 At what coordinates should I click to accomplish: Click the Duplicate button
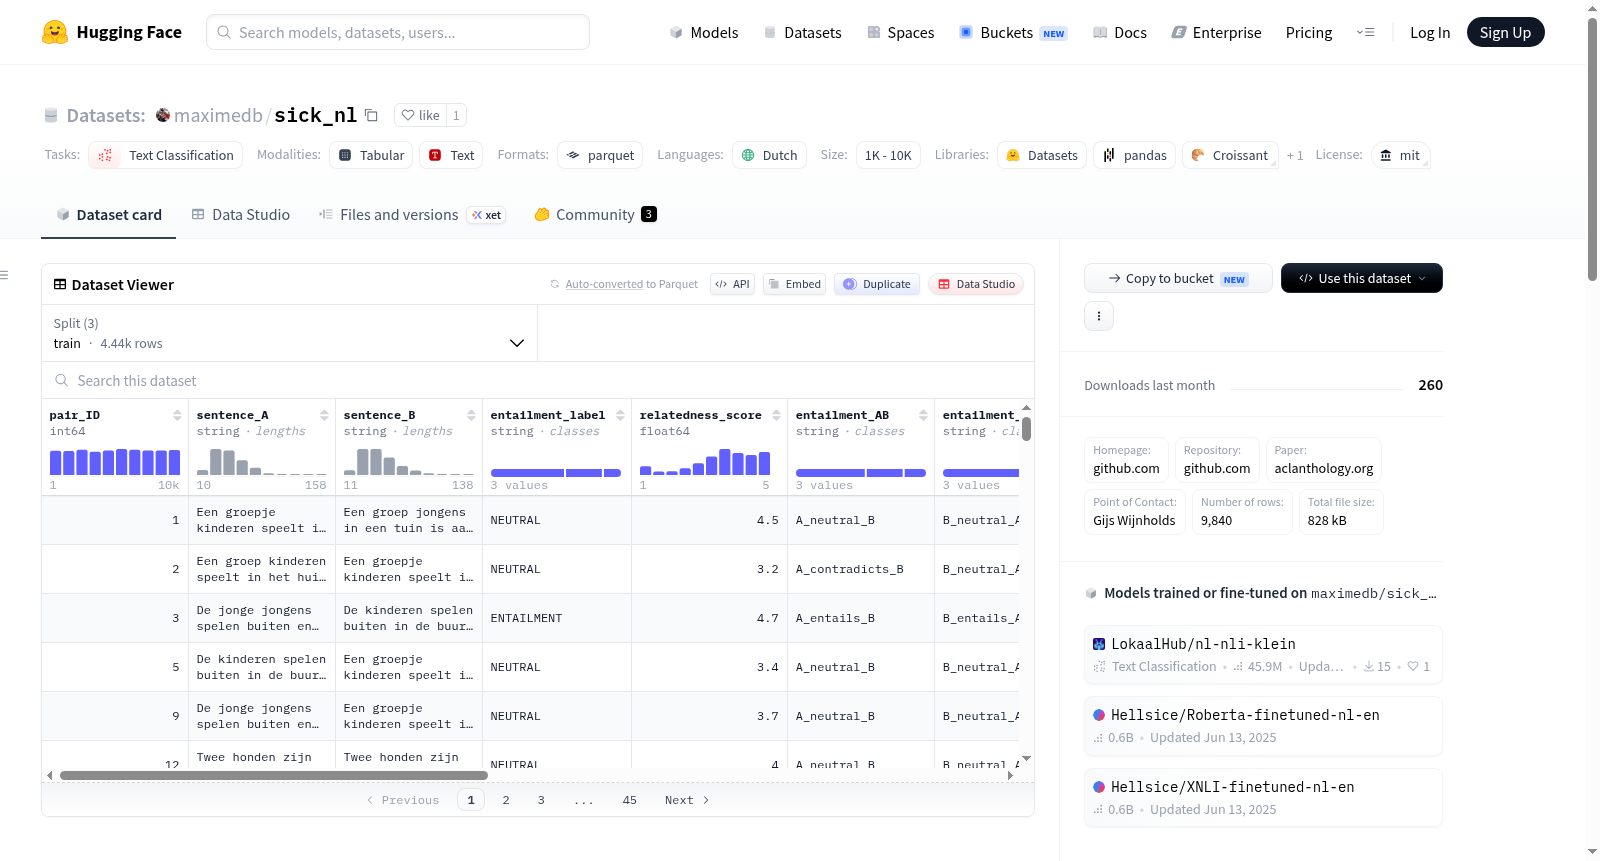(x=877, y=284)
